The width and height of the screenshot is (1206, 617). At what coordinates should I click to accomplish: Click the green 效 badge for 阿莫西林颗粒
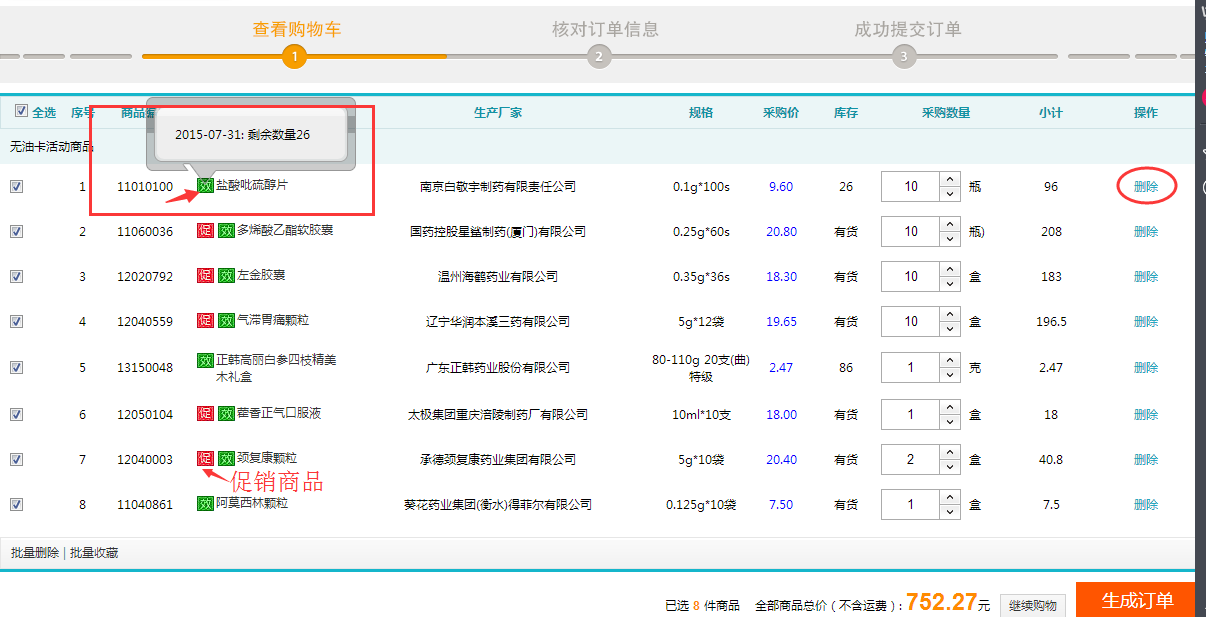(205, 504)
